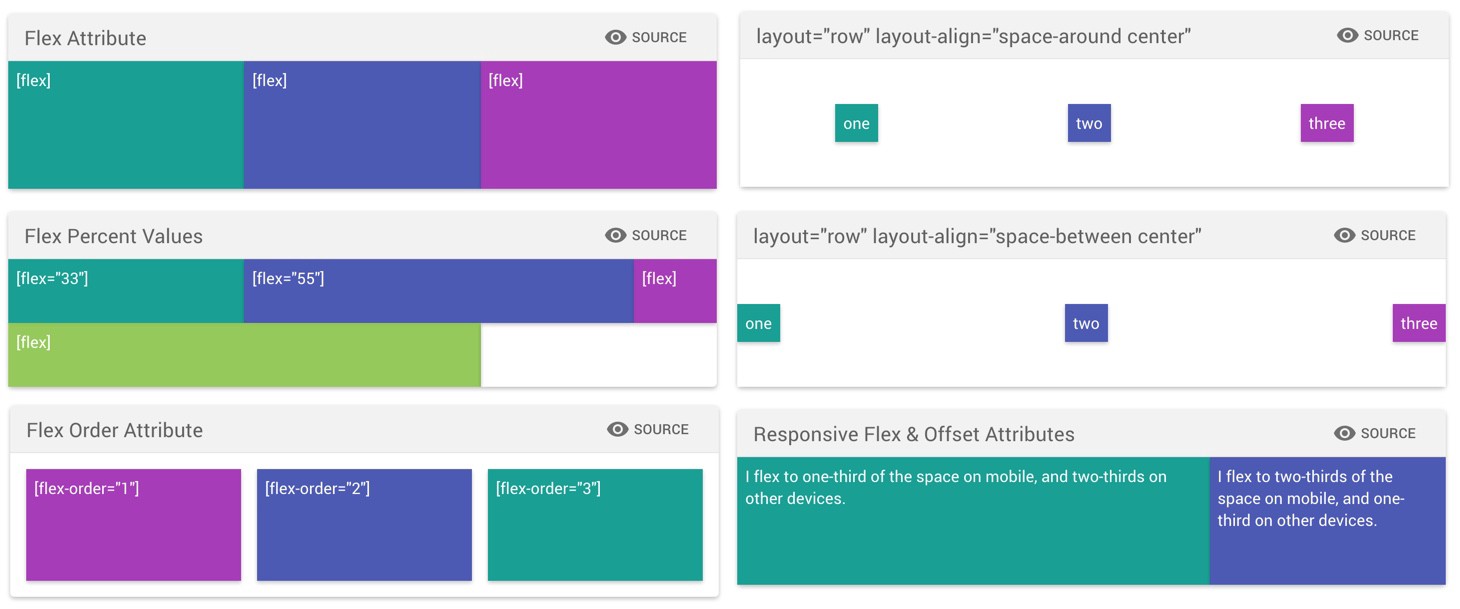Viewport: 1460px width, 609px height.
Task: Click the blue 'two' box in space-around demo
Action: pyautogui.click(x=1089, y=123)
